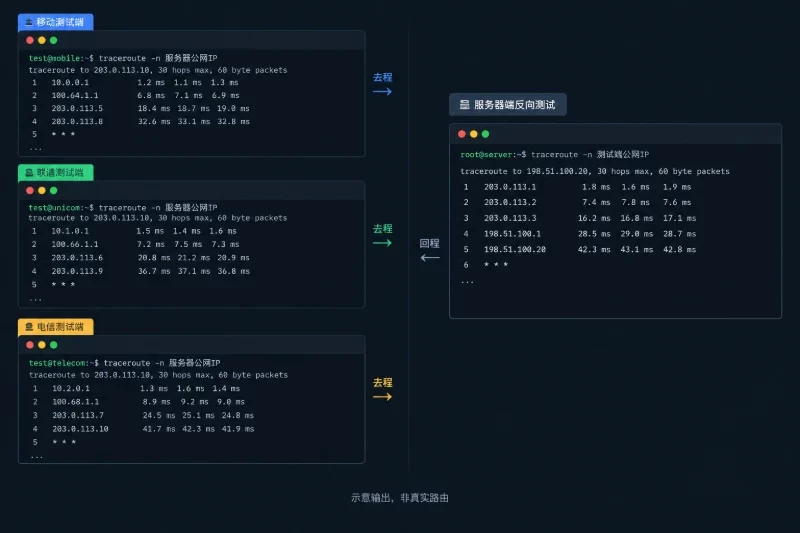This screenshot has height=533, width=800.
Task: Click the green dot in the test@telecom terminal
Action: tap(54, 345)
